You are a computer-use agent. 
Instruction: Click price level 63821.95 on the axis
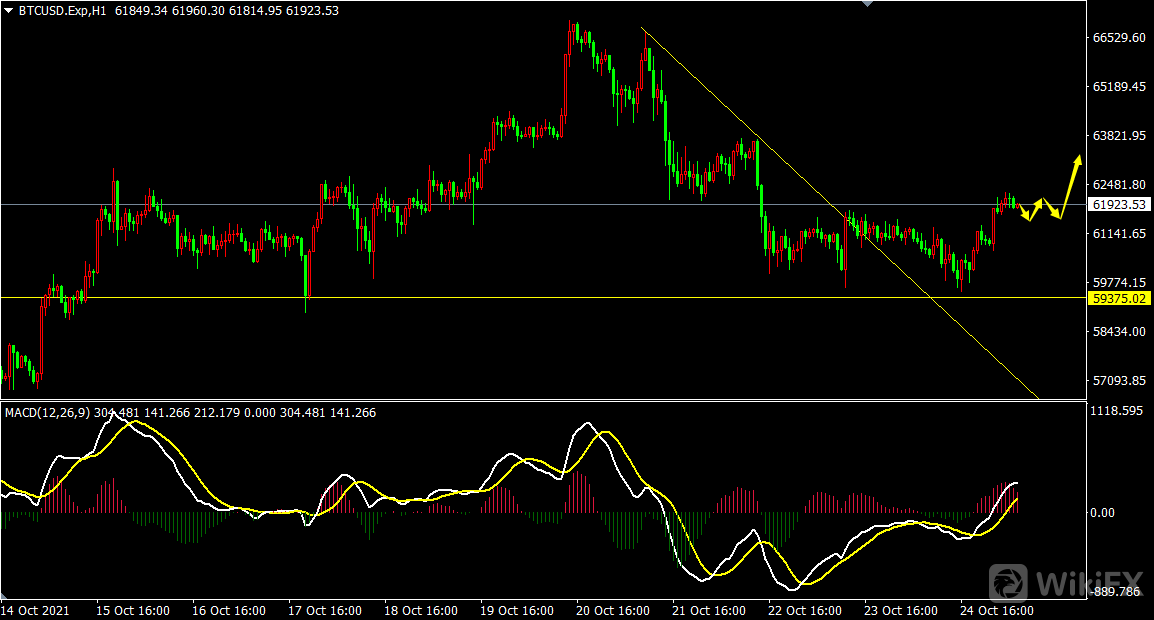pos(1119,135)
